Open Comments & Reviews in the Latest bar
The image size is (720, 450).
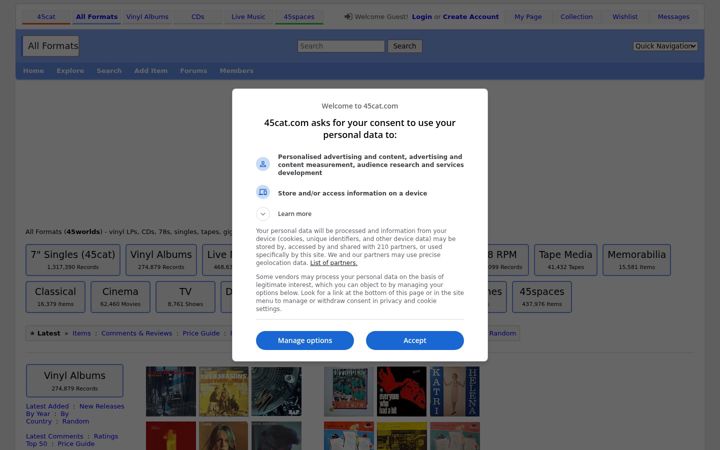[x=136, y=333]
